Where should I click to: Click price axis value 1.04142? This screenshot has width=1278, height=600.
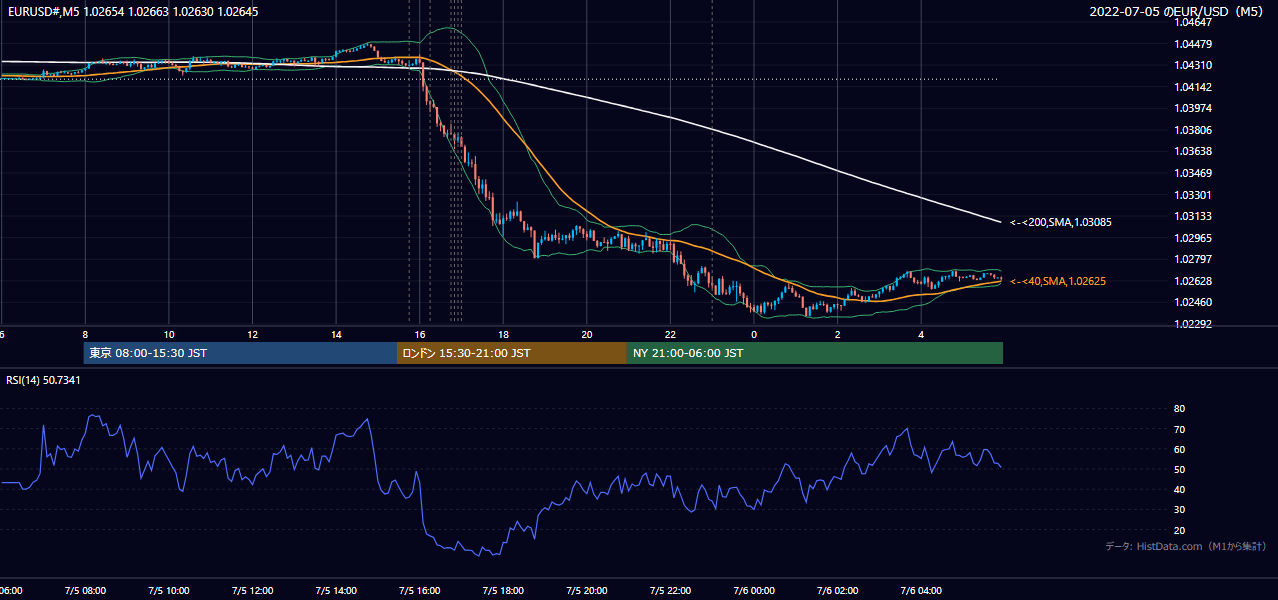[x=1193, y=87]
